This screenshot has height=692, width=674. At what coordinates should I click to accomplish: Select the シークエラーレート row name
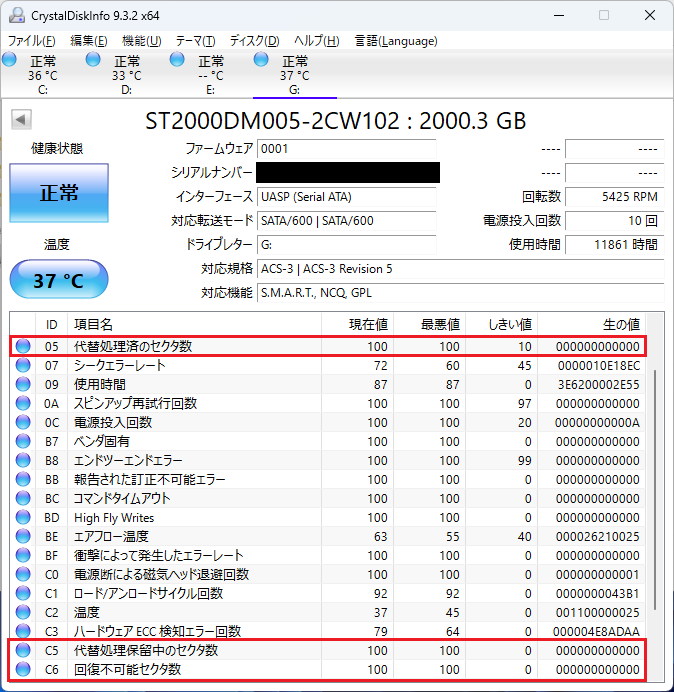120,365
